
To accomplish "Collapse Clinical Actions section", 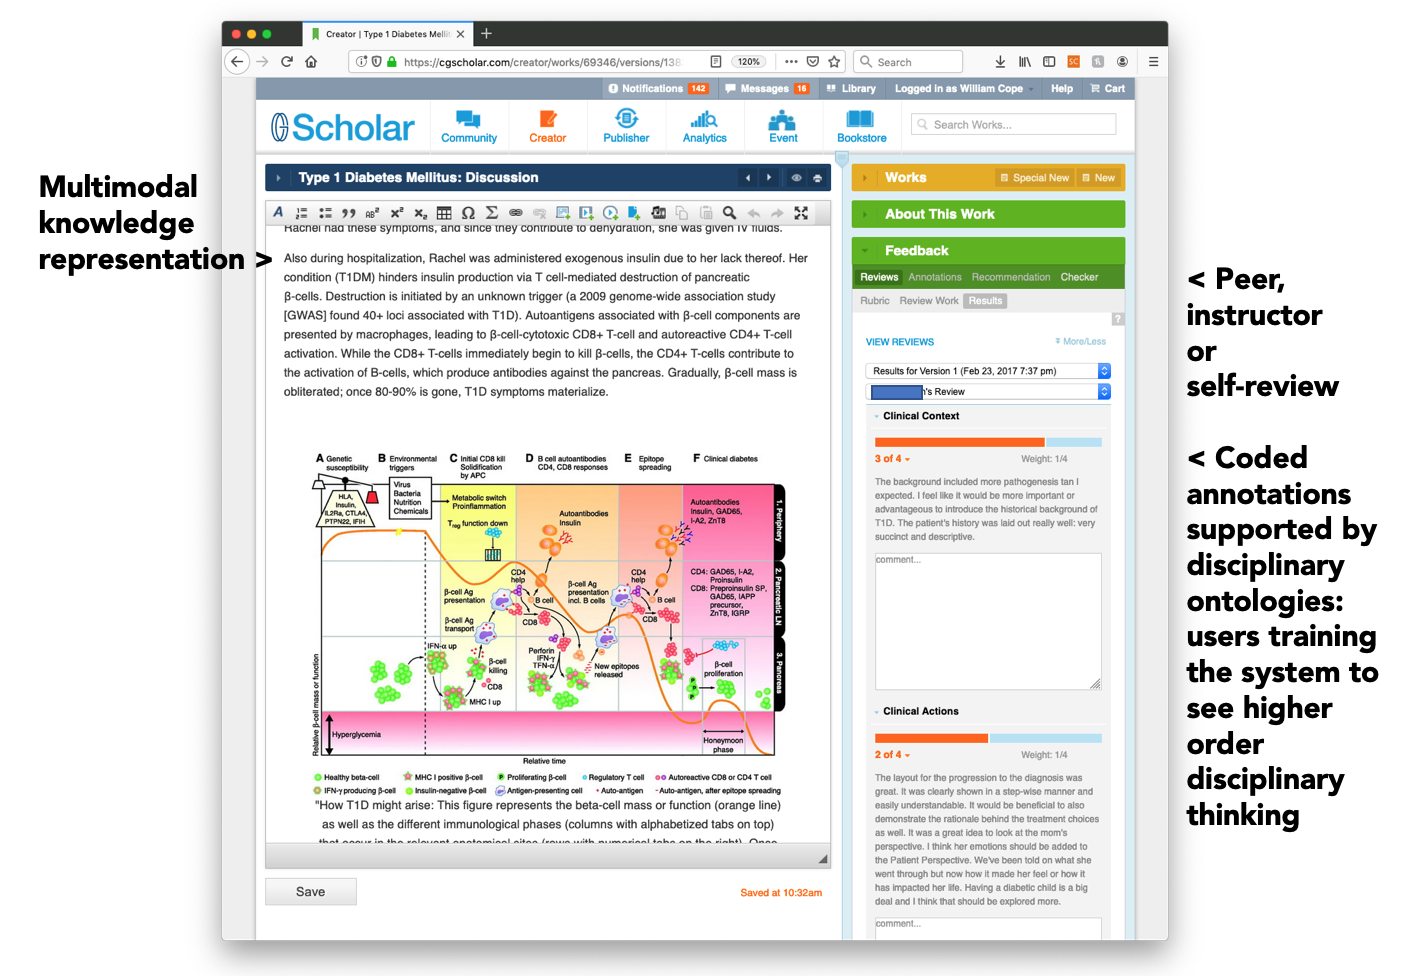I will click(877, 712).
